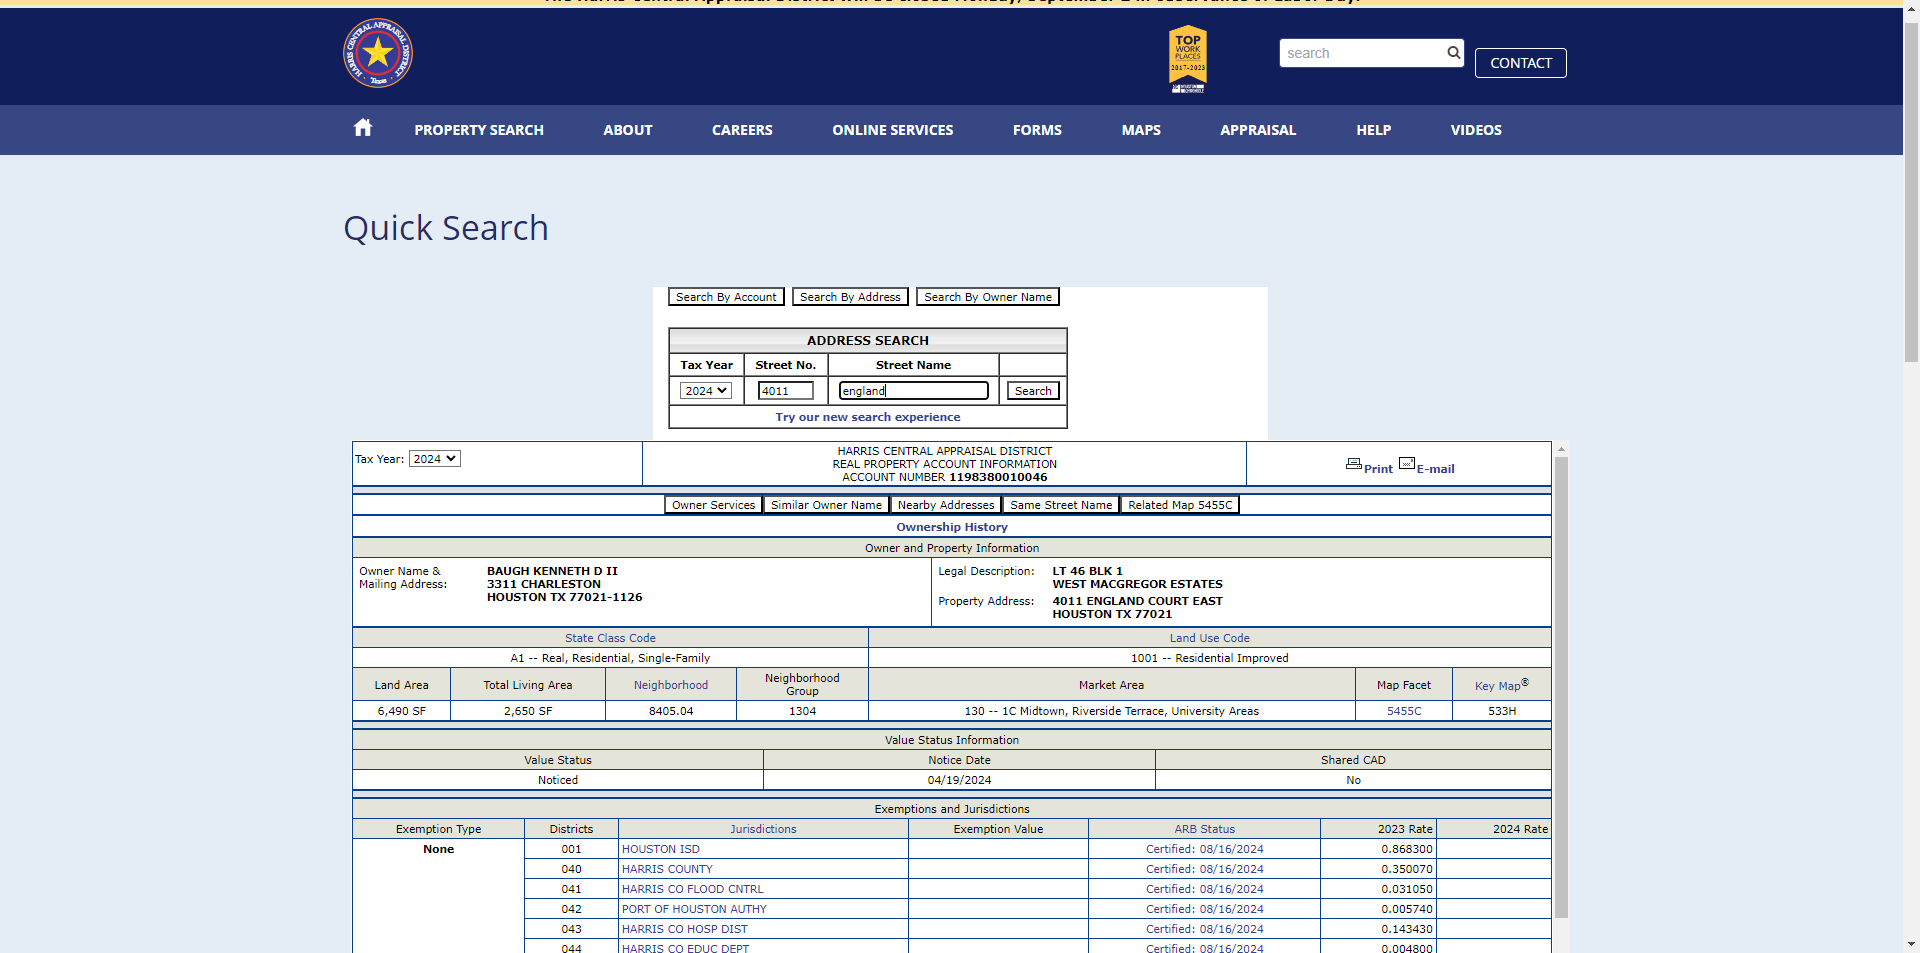Open the HELP menu

(1374, 130)
